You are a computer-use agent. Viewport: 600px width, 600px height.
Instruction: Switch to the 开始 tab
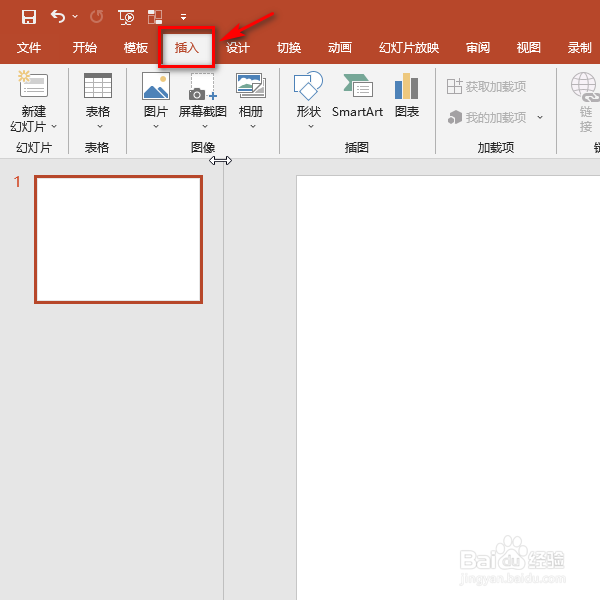(x=85, y=48)
